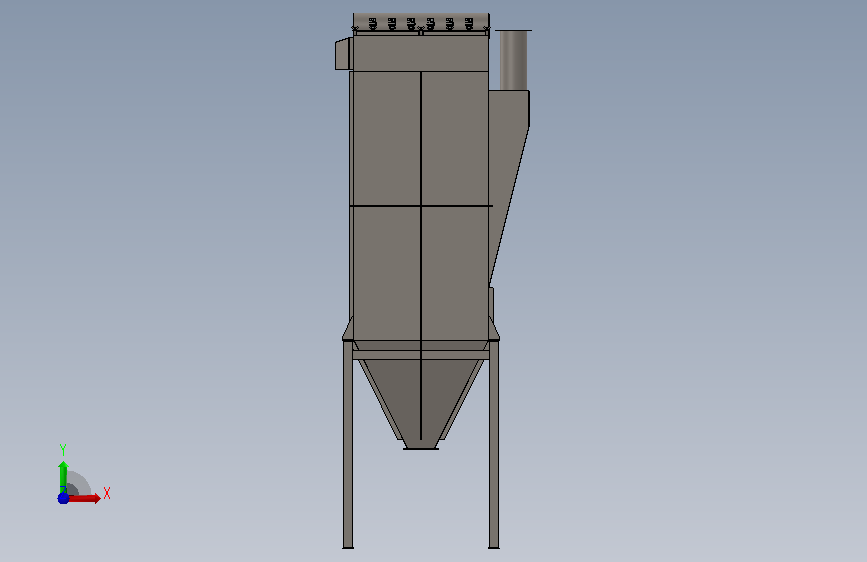Click the red X axis arrow of triad
This screenshot has width=867, height=562.
click(x=84, y=498)
